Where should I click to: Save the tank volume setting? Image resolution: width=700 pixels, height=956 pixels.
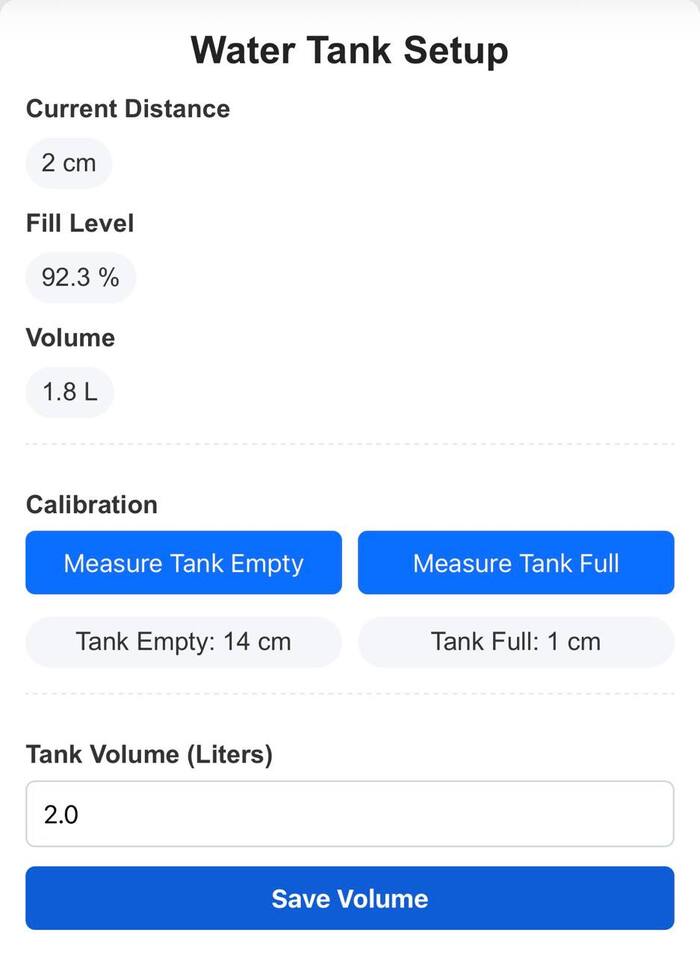coord(350,898)
